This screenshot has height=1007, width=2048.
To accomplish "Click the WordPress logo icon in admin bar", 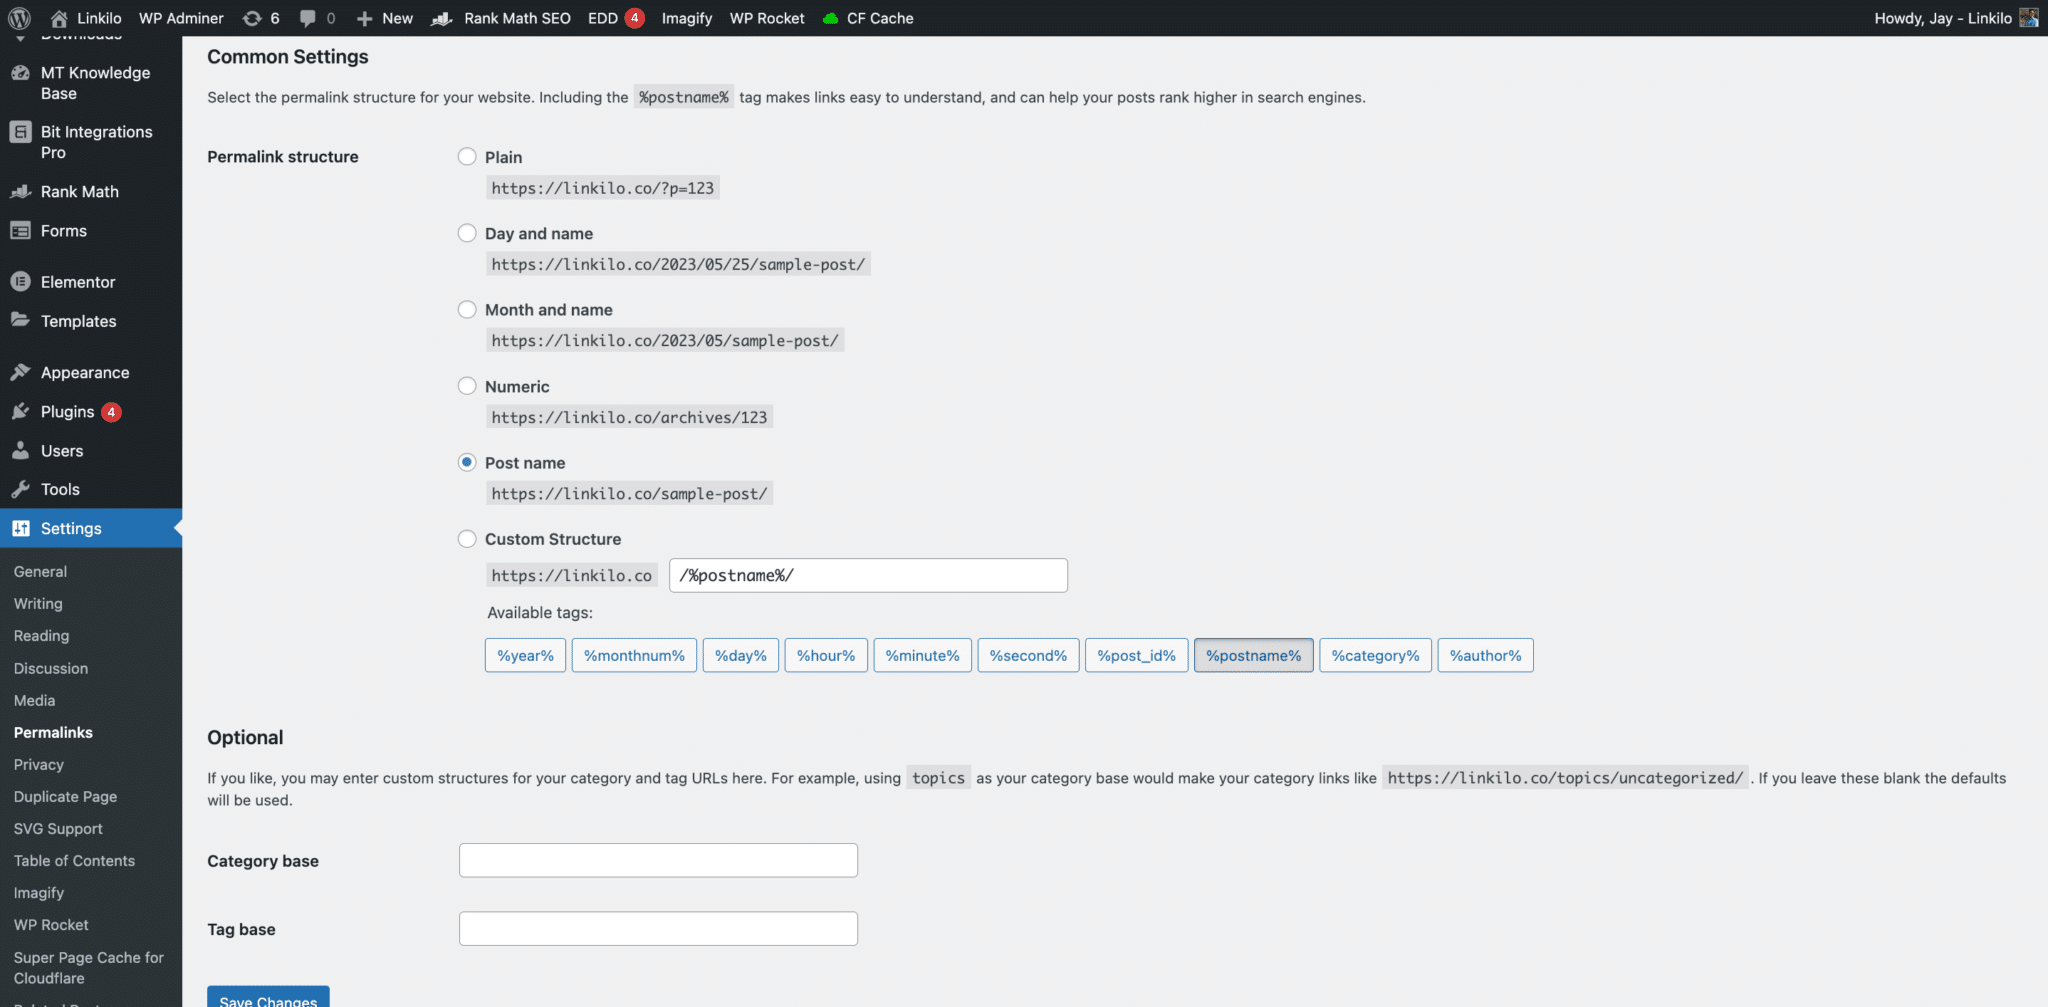I will 19,18.
